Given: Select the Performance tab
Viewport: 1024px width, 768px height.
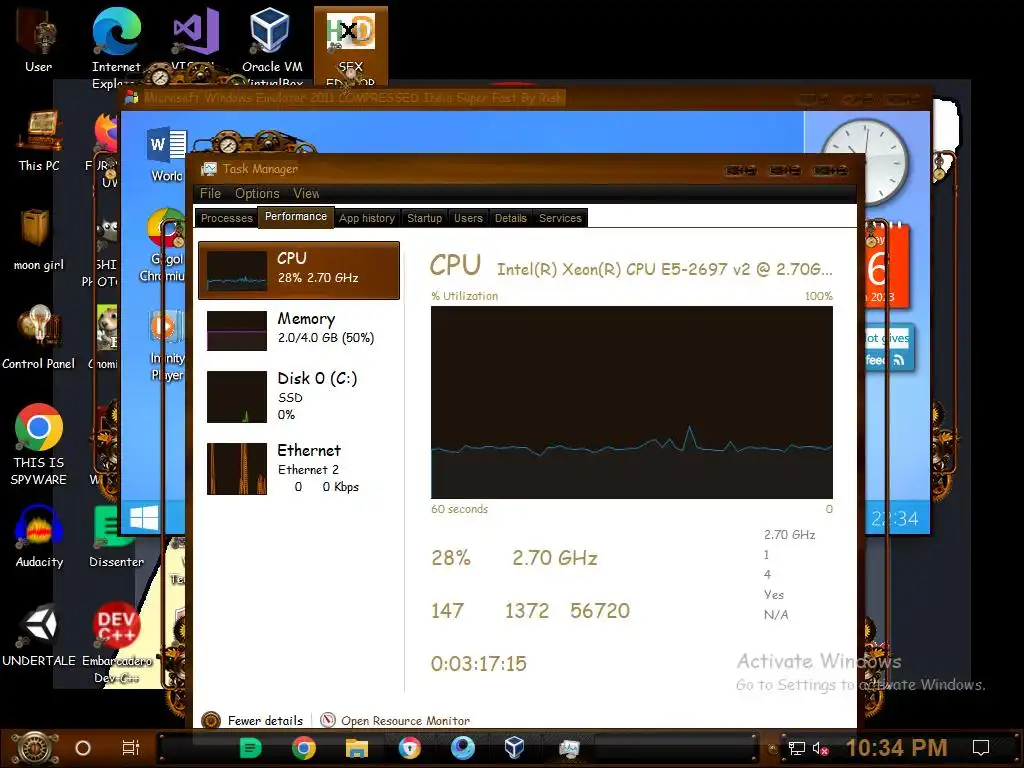Looking at the screenshot, I should [296, 217].
